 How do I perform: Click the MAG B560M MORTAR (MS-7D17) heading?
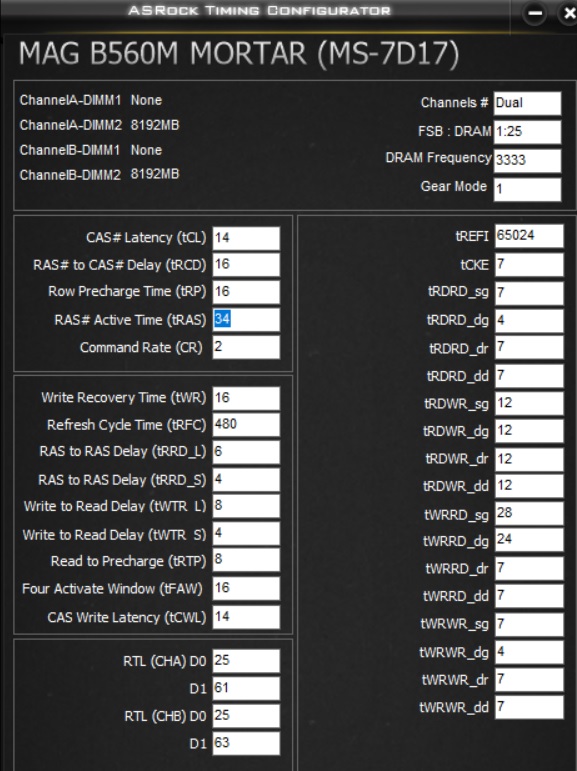(239, 54)
